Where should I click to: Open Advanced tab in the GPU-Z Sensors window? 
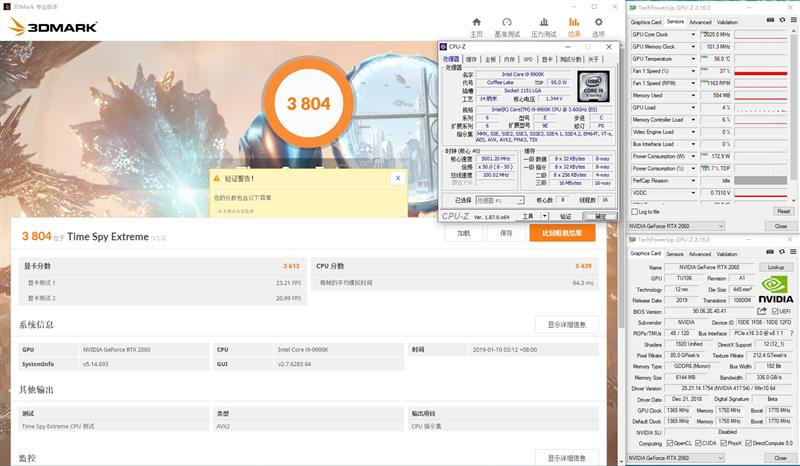pos(700,22)
